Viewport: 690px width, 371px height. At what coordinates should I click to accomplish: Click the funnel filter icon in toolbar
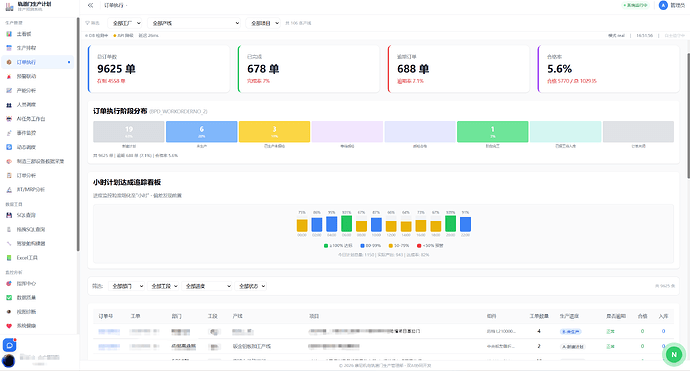[88, 23]
